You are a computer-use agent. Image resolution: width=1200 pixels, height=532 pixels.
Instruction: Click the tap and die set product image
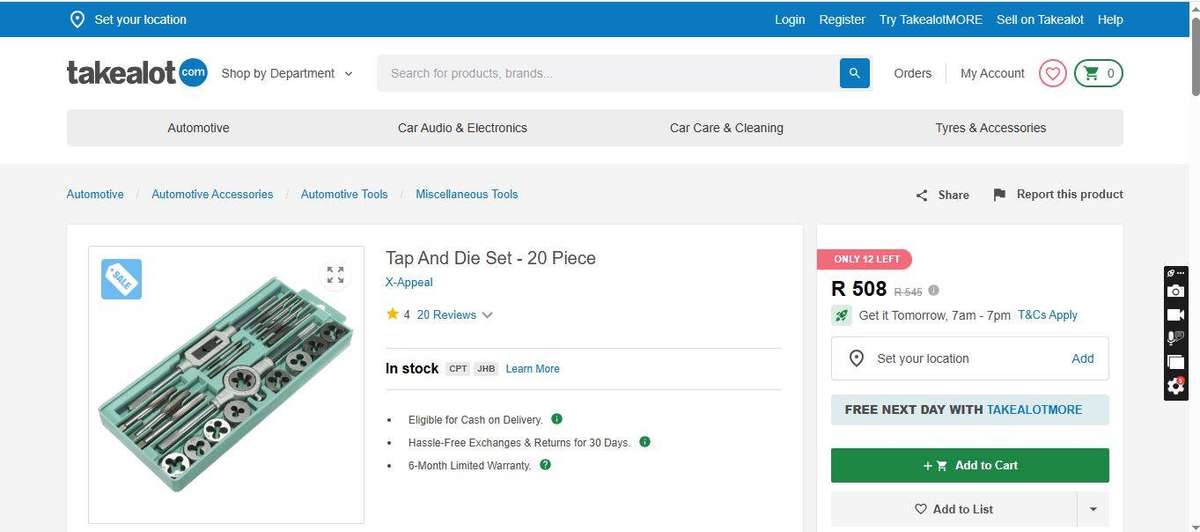(x=226, y=385)
